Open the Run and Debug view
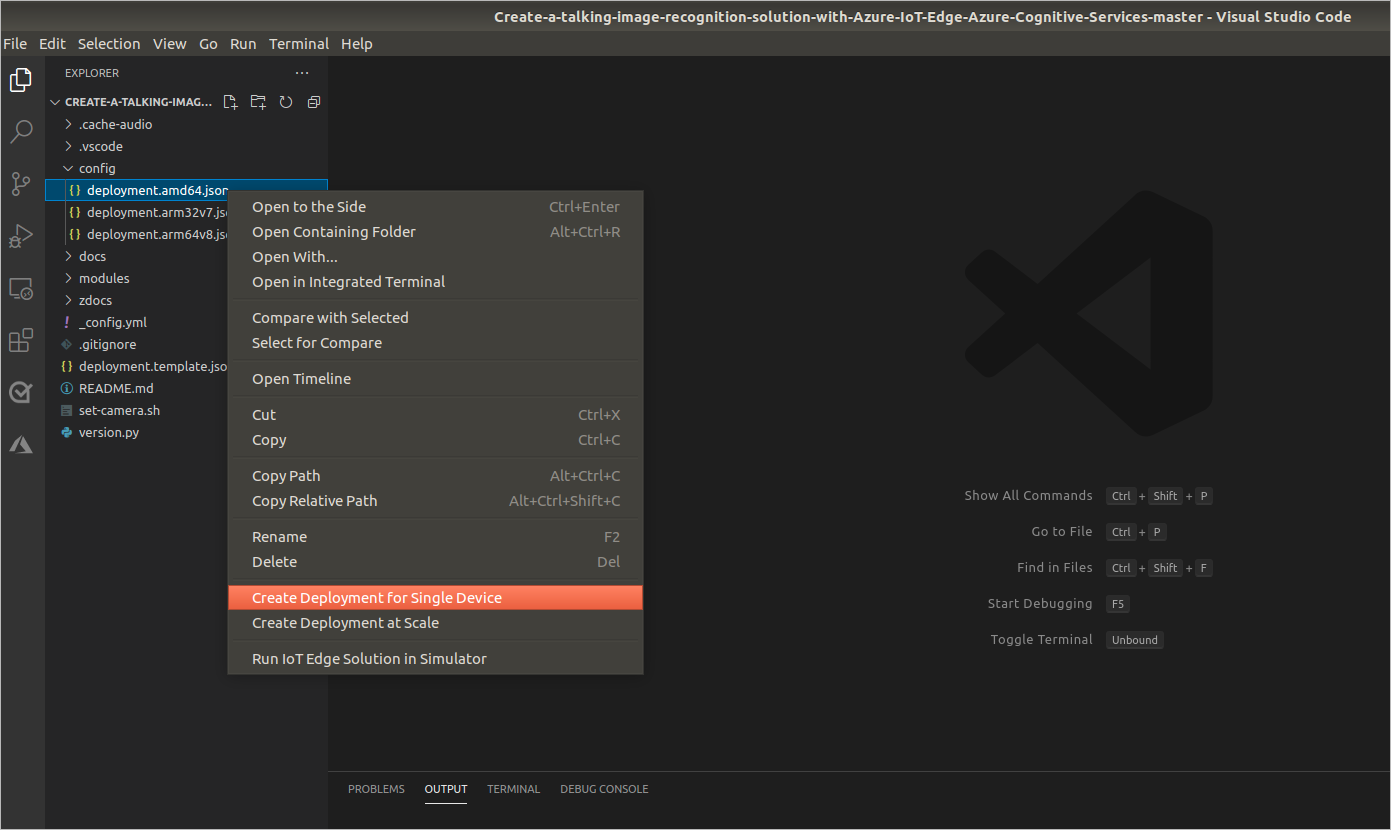 coord(21,236)
